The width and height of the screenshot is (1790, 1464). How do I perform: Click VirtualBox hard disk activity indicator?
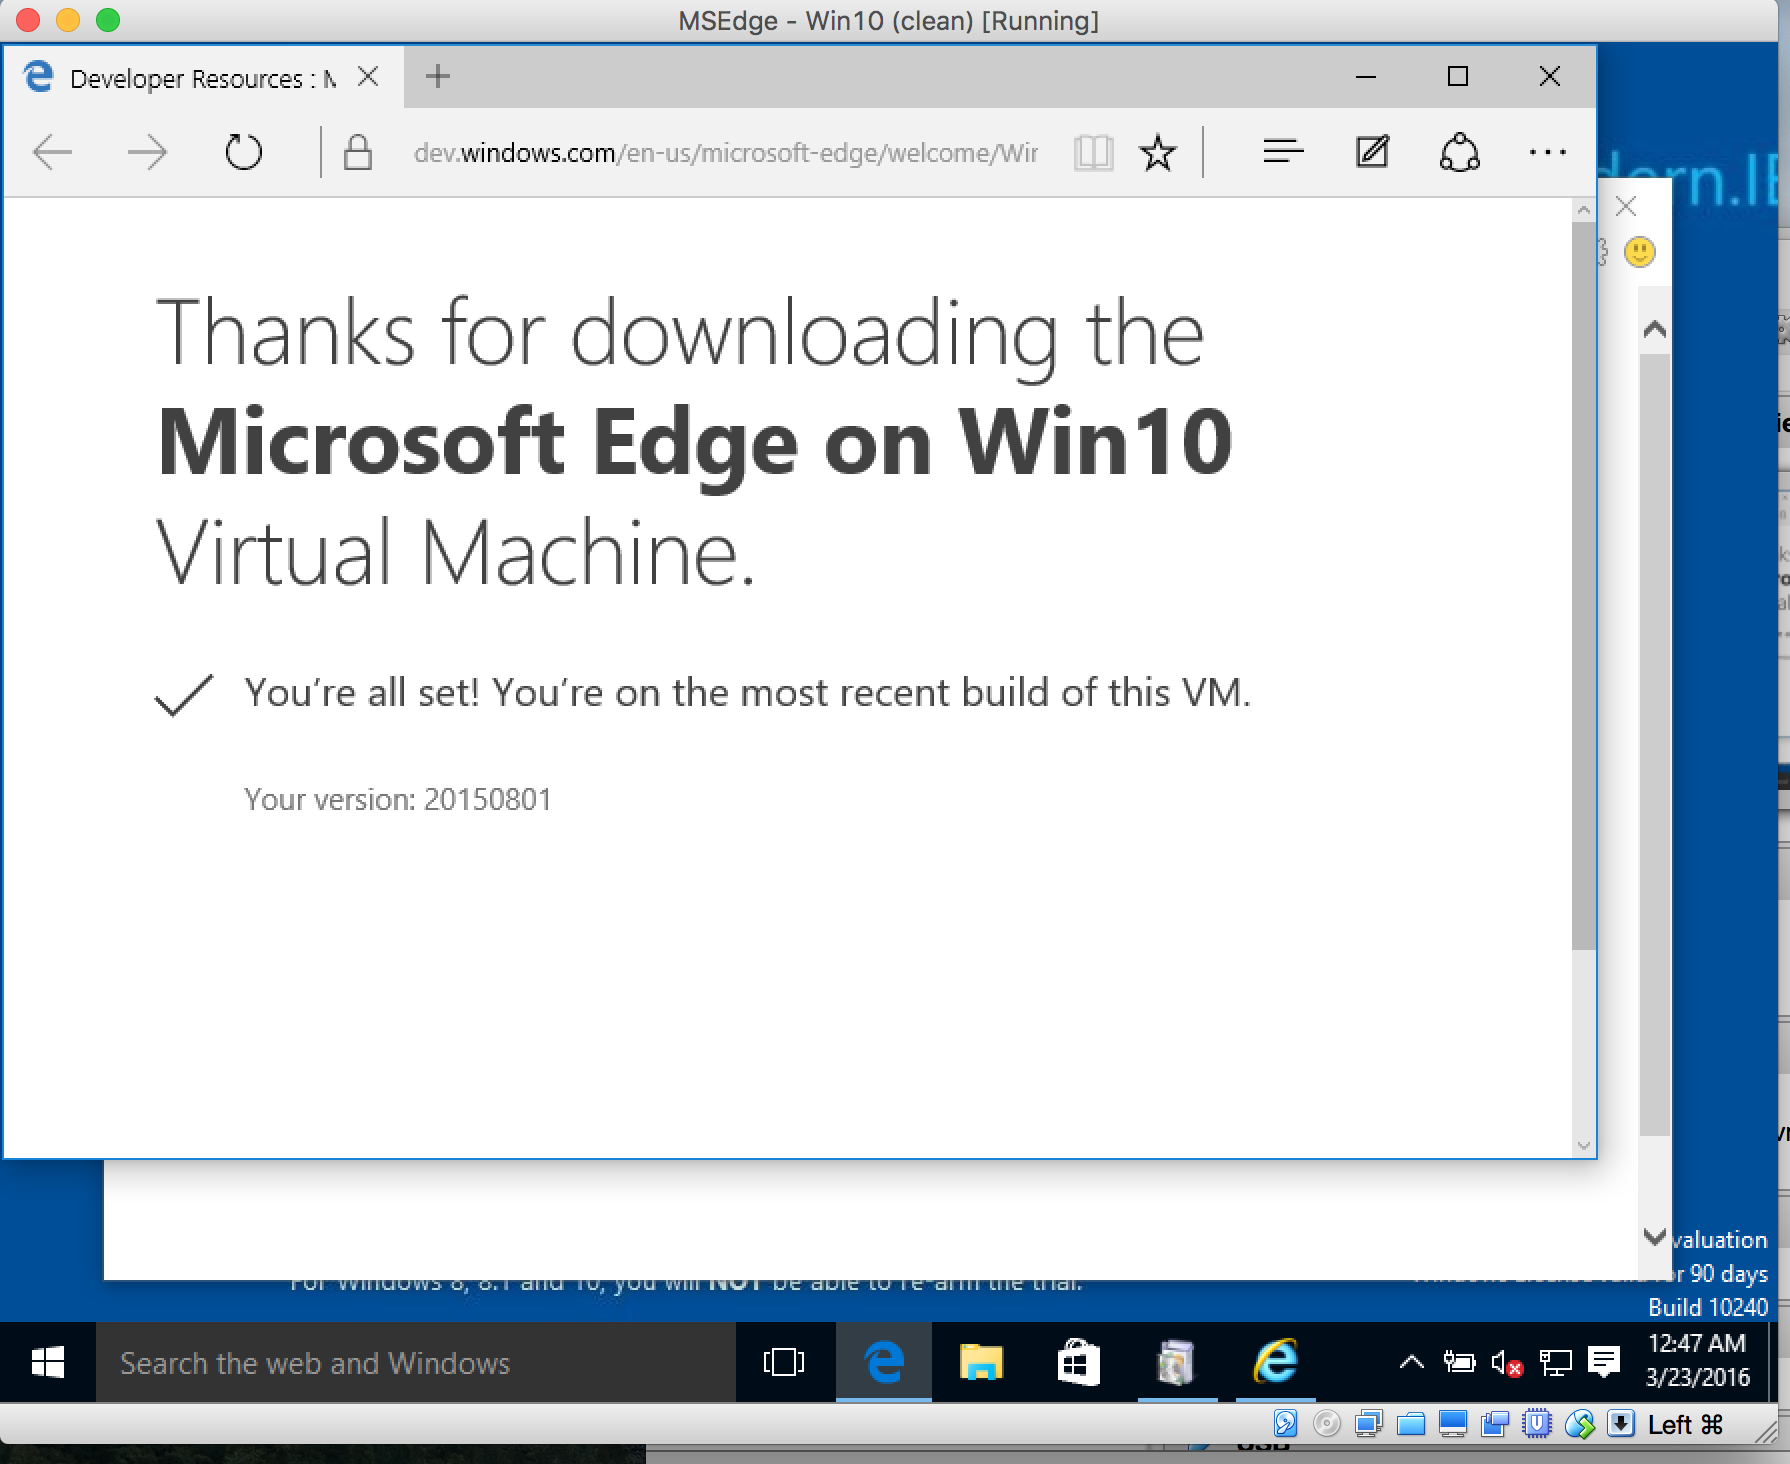click(1285, 1424)
